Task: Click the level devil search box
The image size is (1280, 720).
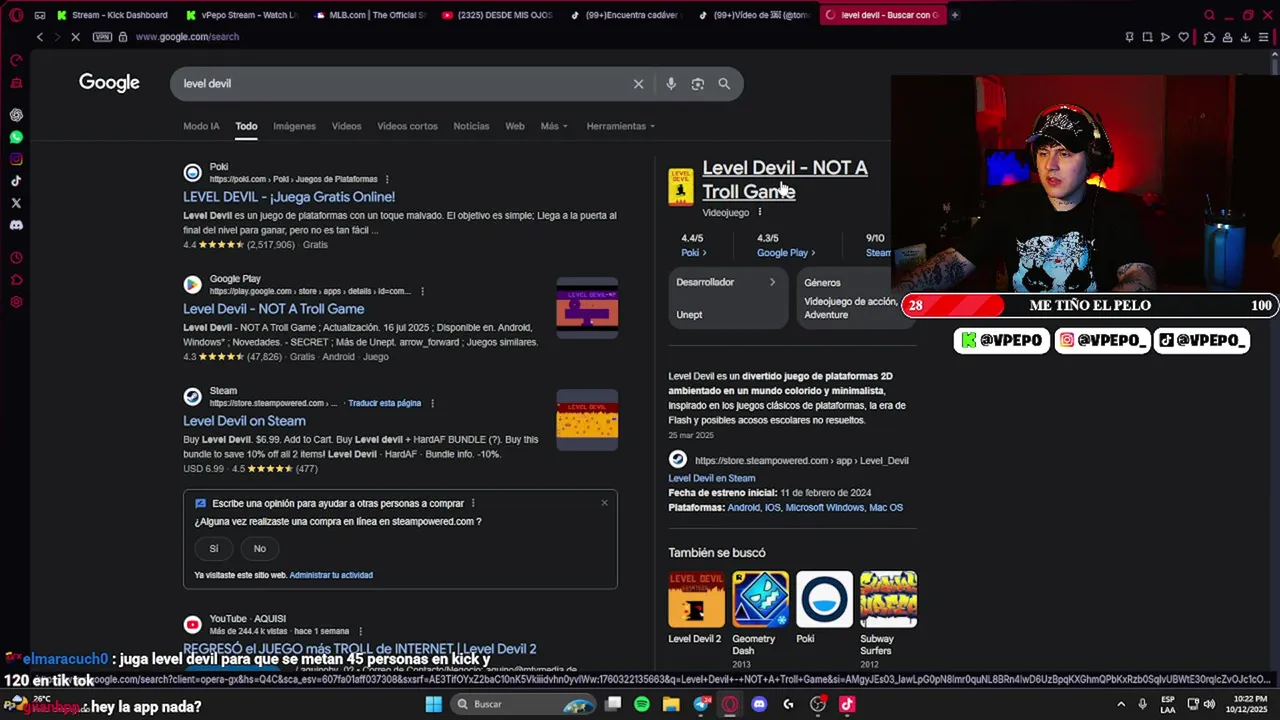Action: point(400,84)
